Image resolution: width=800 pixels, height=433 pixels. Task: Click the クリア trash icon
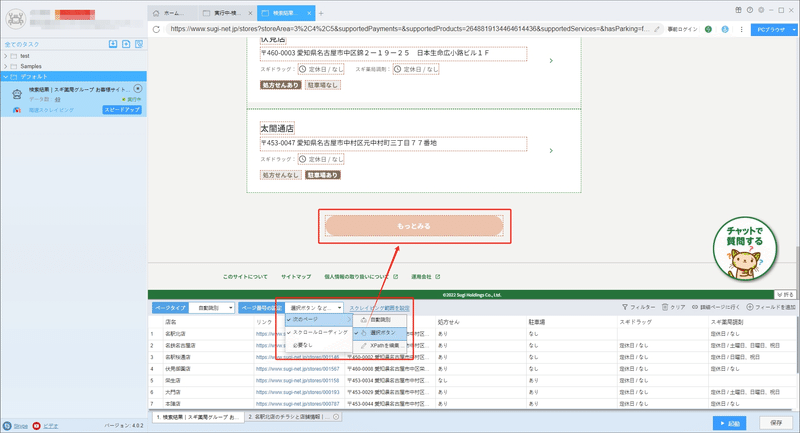tap(665, 307)
